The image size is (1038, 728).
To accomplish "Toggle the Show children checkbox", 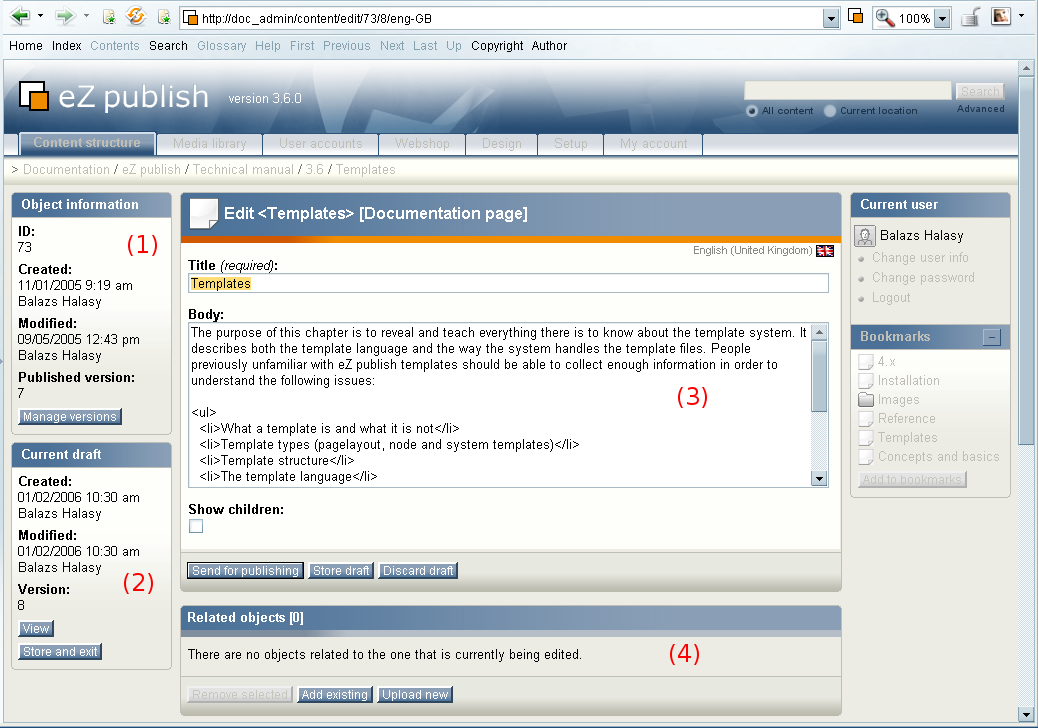I will pyautogui.click(x=196, y=526).
